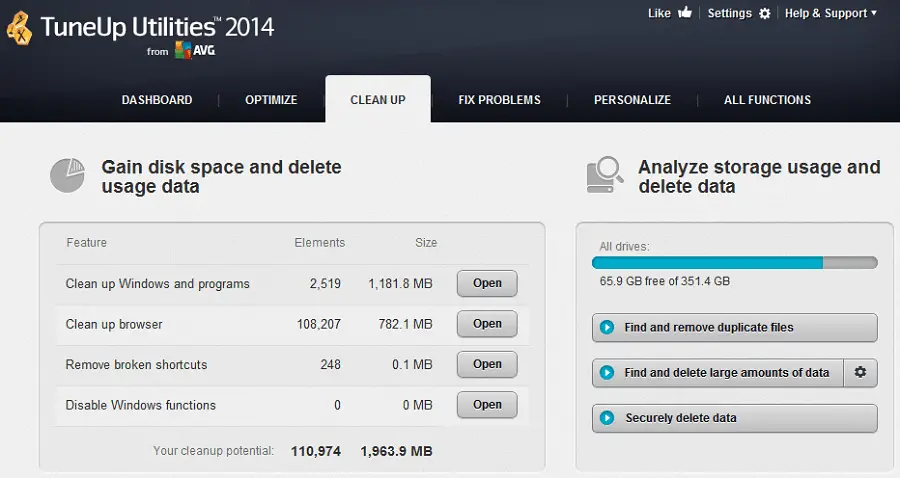The height and width of the screenshot is (478, 900).
Task: Launch Securely delete data
Action: [x=734, y=418]
